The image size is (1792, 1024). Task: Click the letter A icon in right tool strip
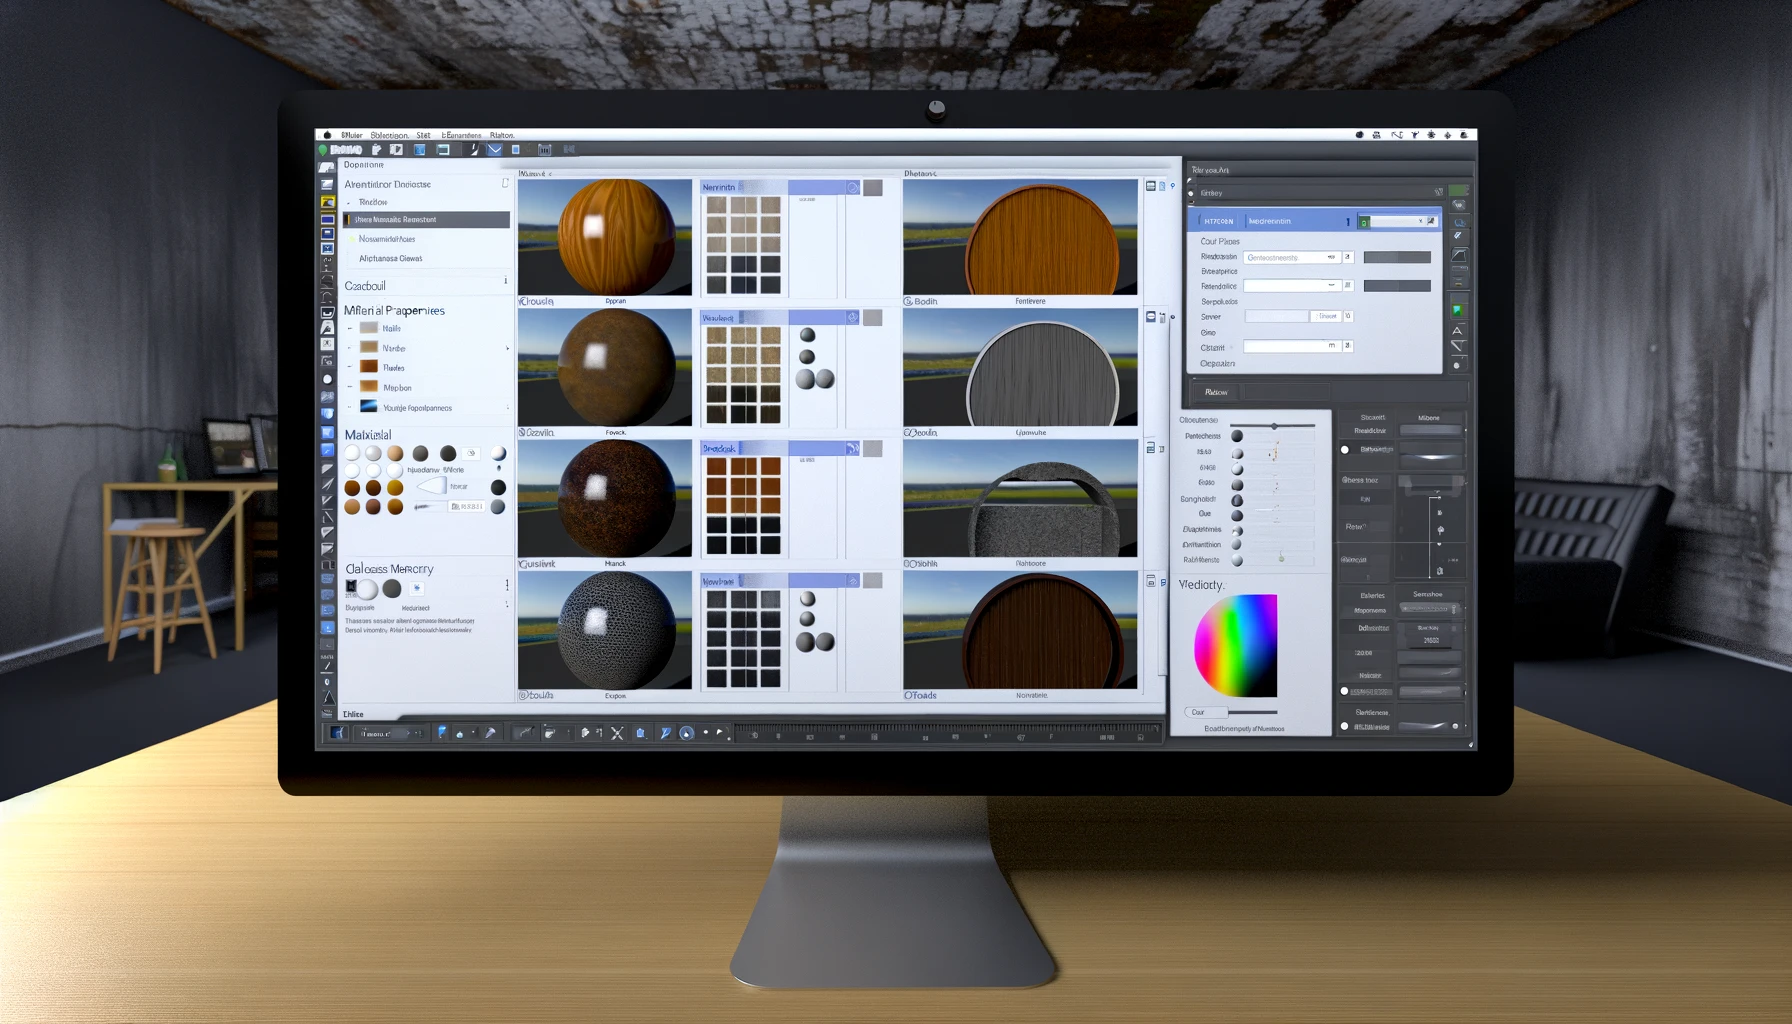1457,330
